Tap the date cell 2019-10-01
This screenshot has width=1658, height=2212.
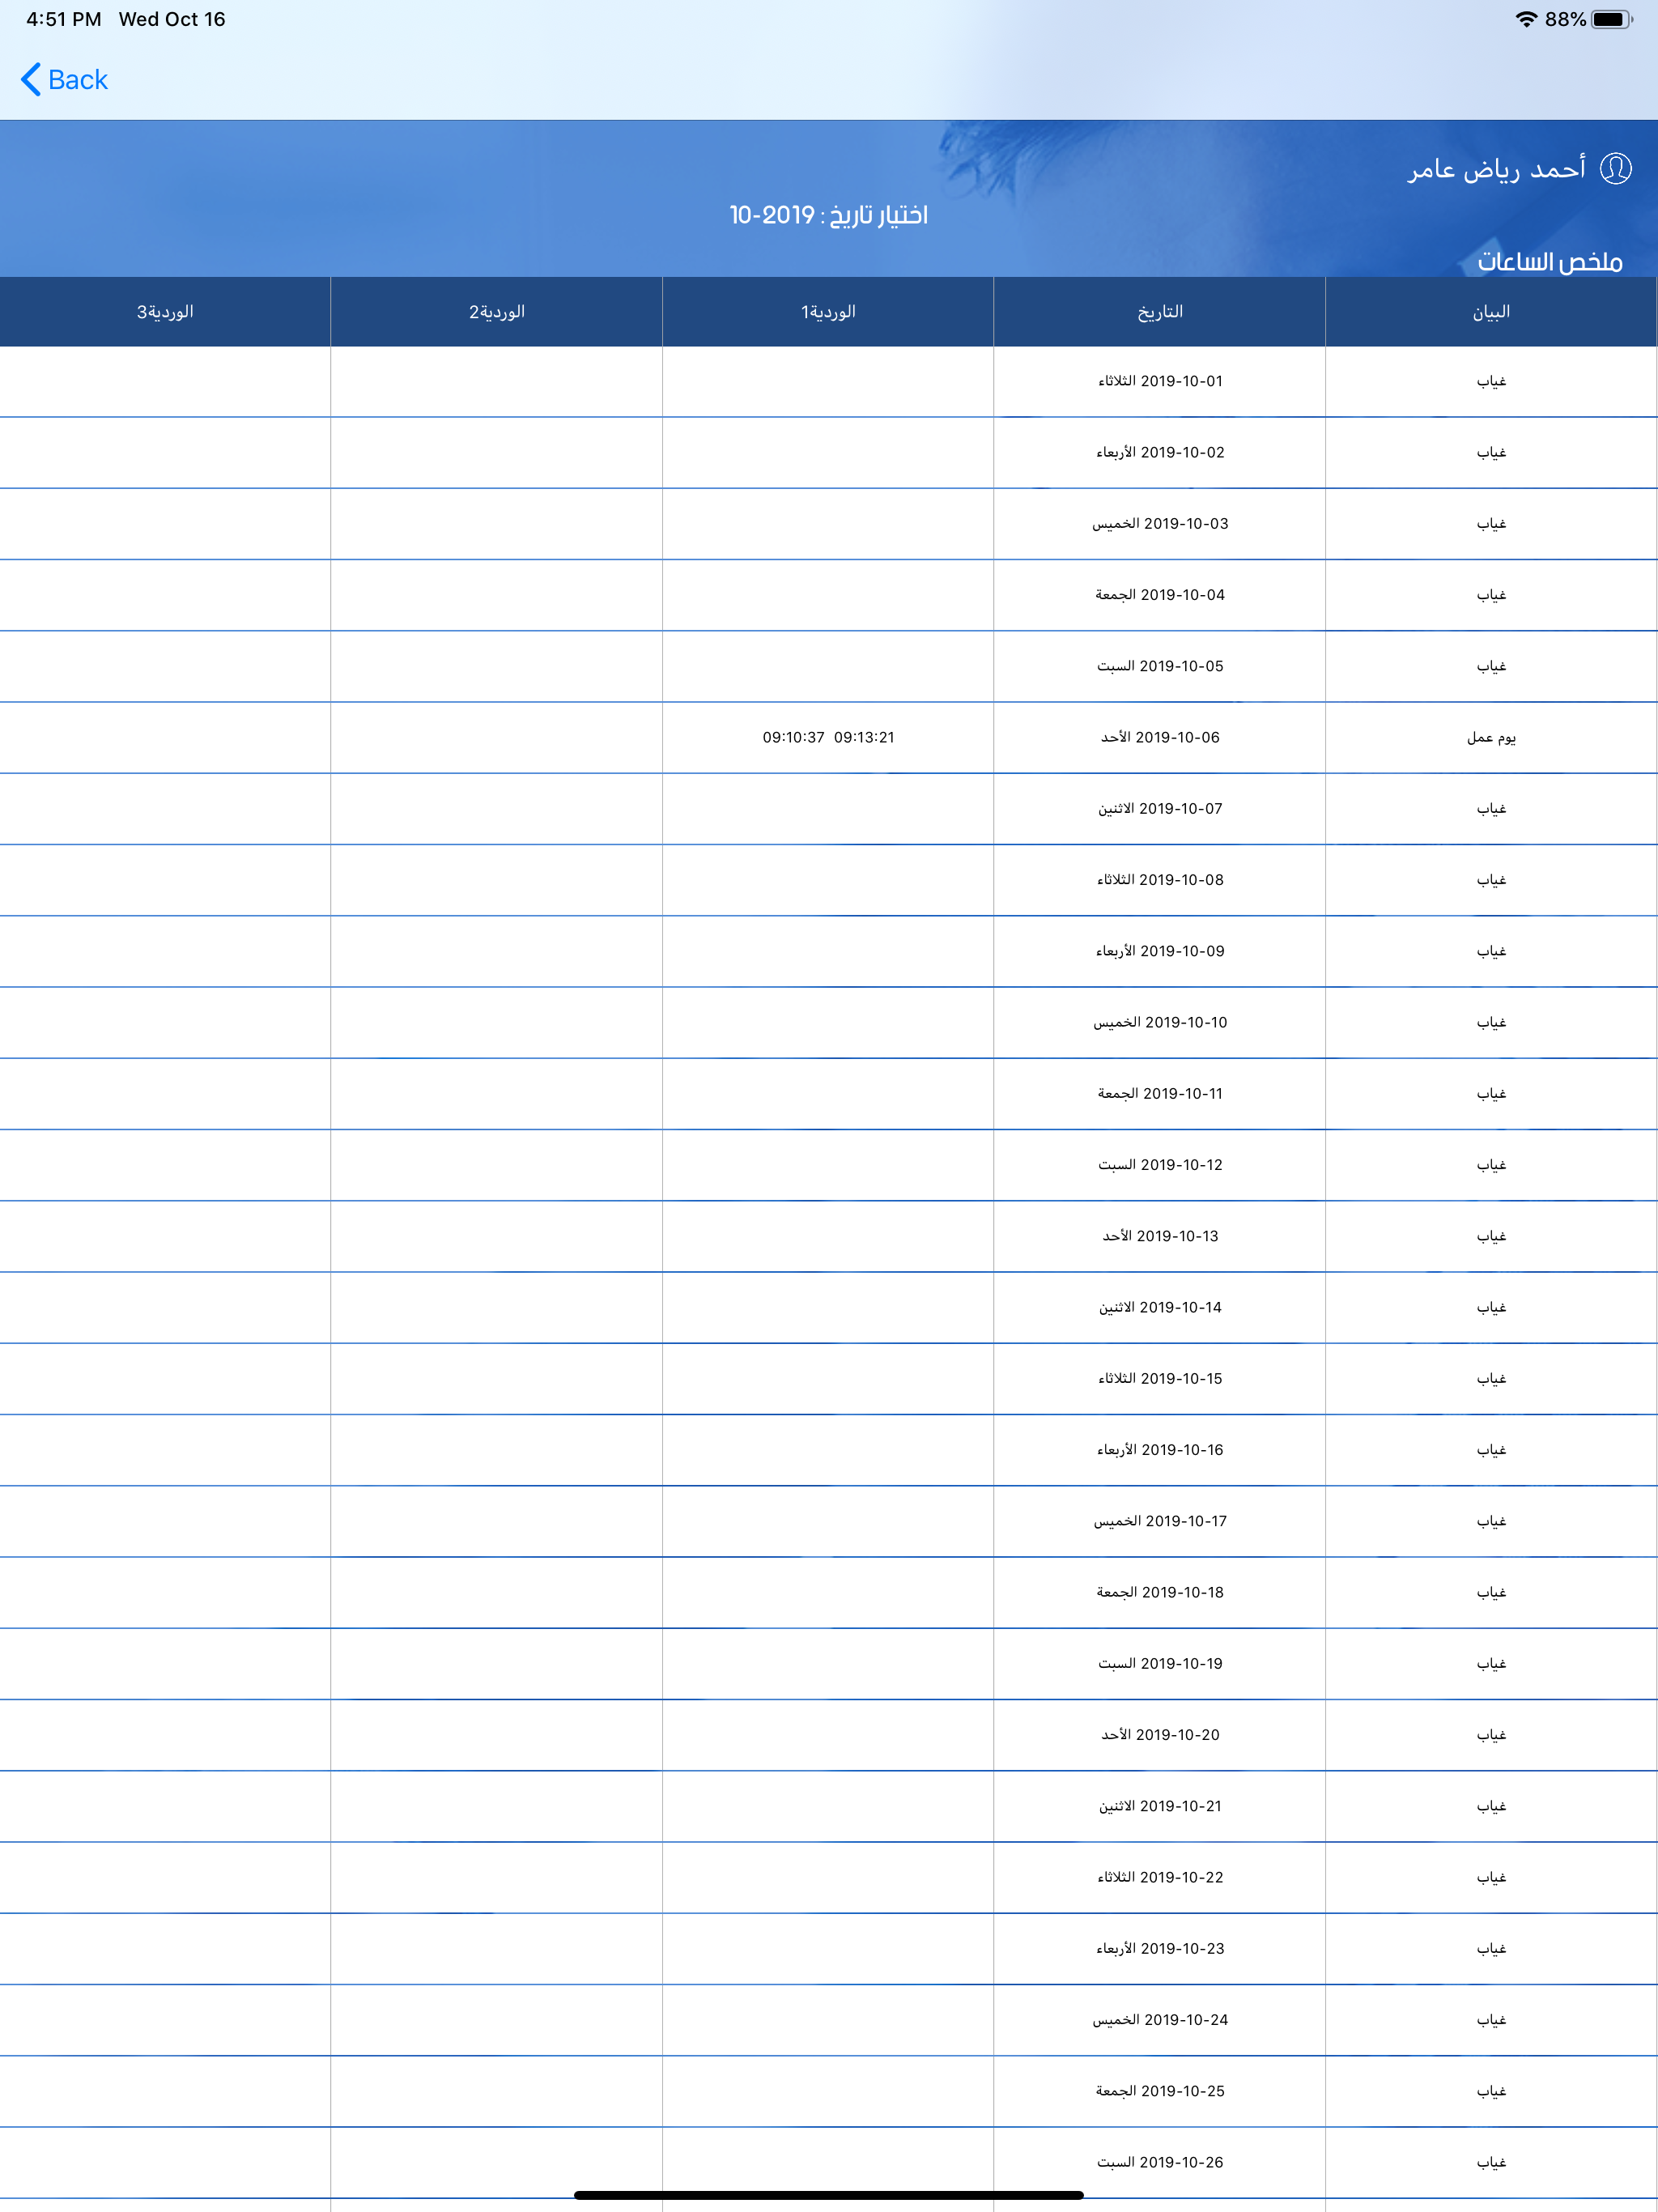(x=1160, y=381)
